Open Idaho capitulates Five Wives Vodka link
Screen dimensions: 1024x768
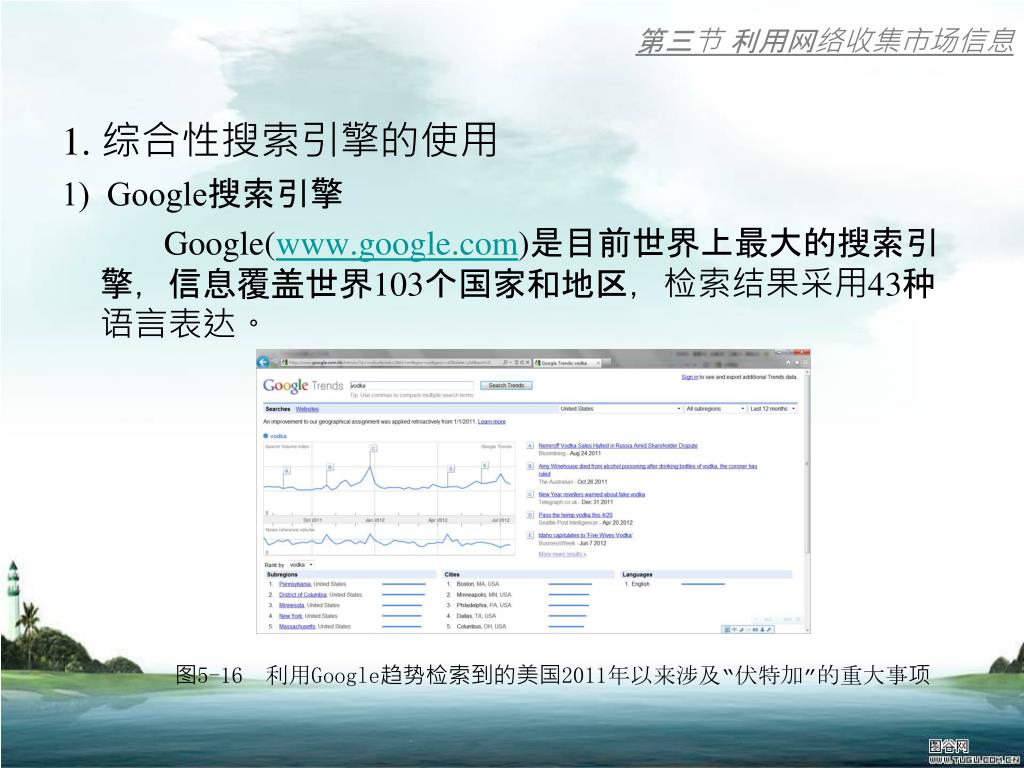click(x=585, y=535)
